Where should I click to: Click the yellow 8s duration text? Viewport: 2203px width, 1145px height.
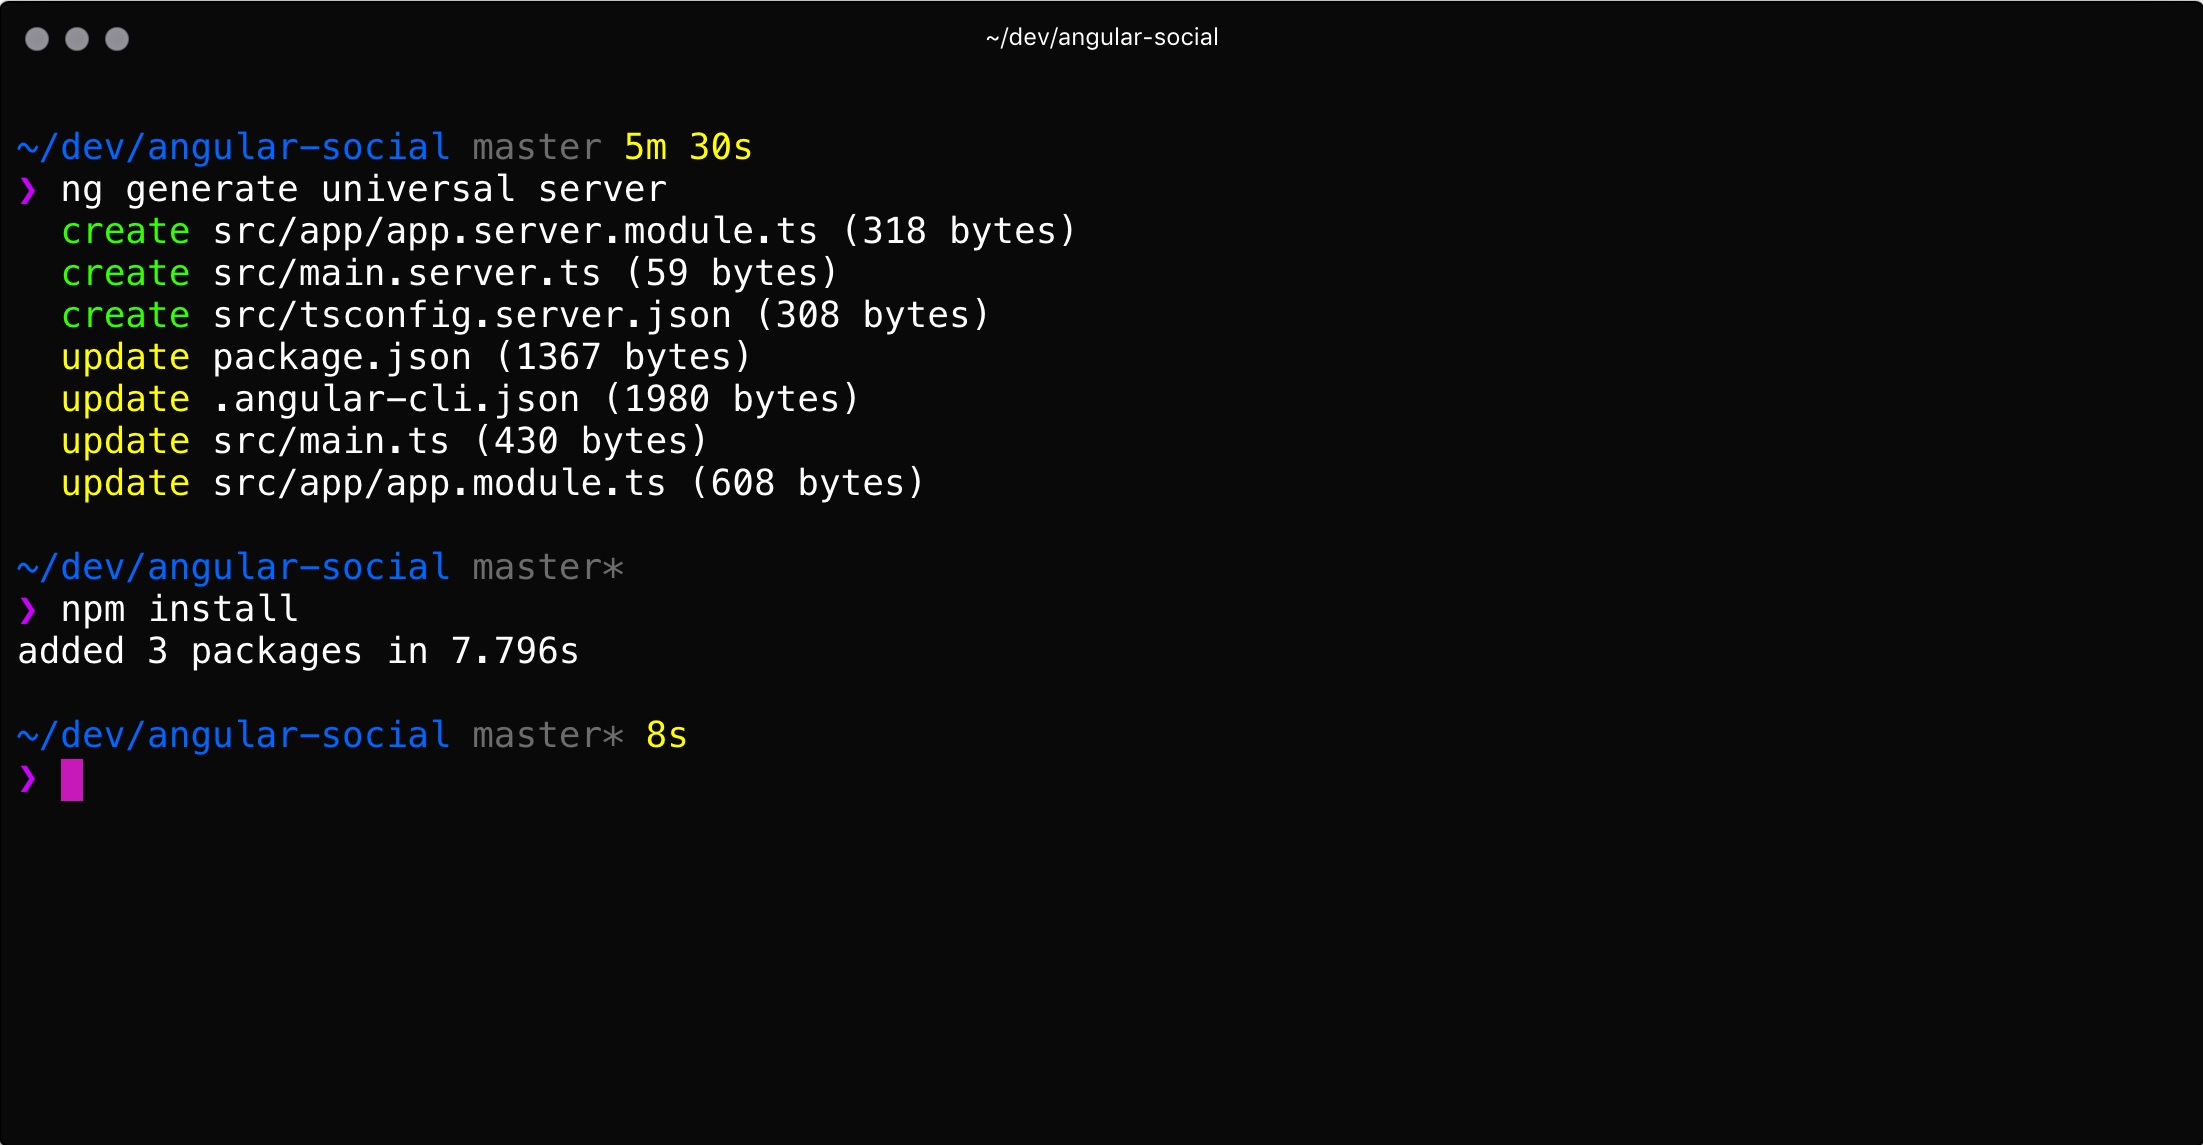667,736
